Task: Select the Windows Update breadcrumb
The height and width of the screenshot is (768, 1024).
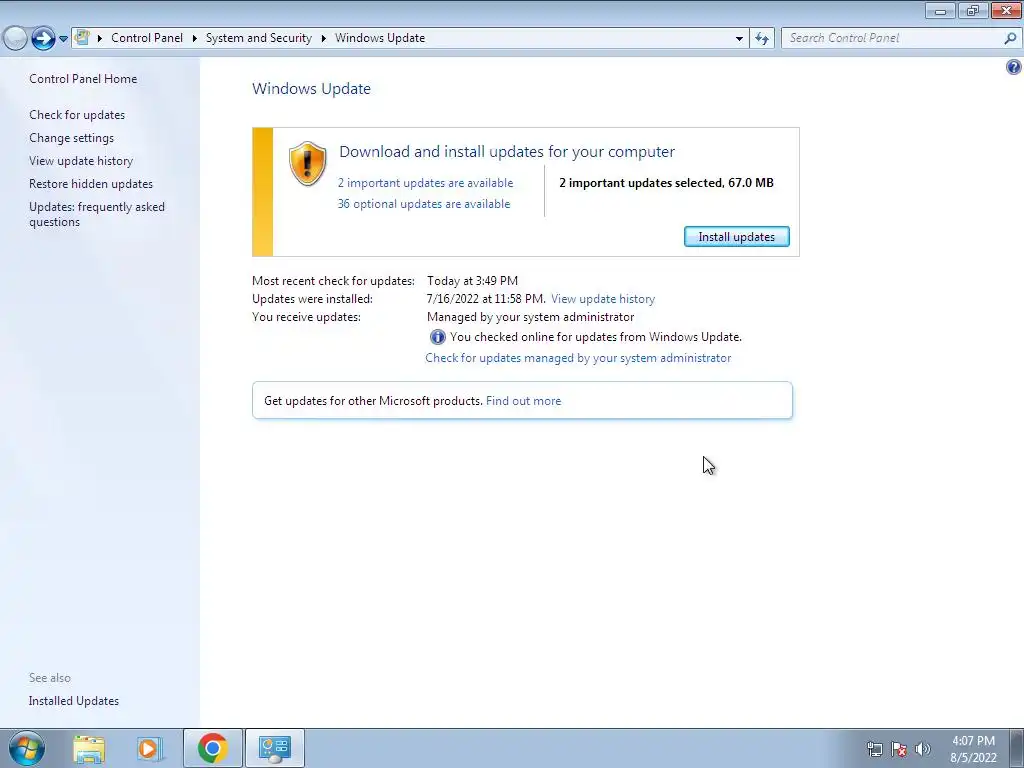Action: point(380,38)
